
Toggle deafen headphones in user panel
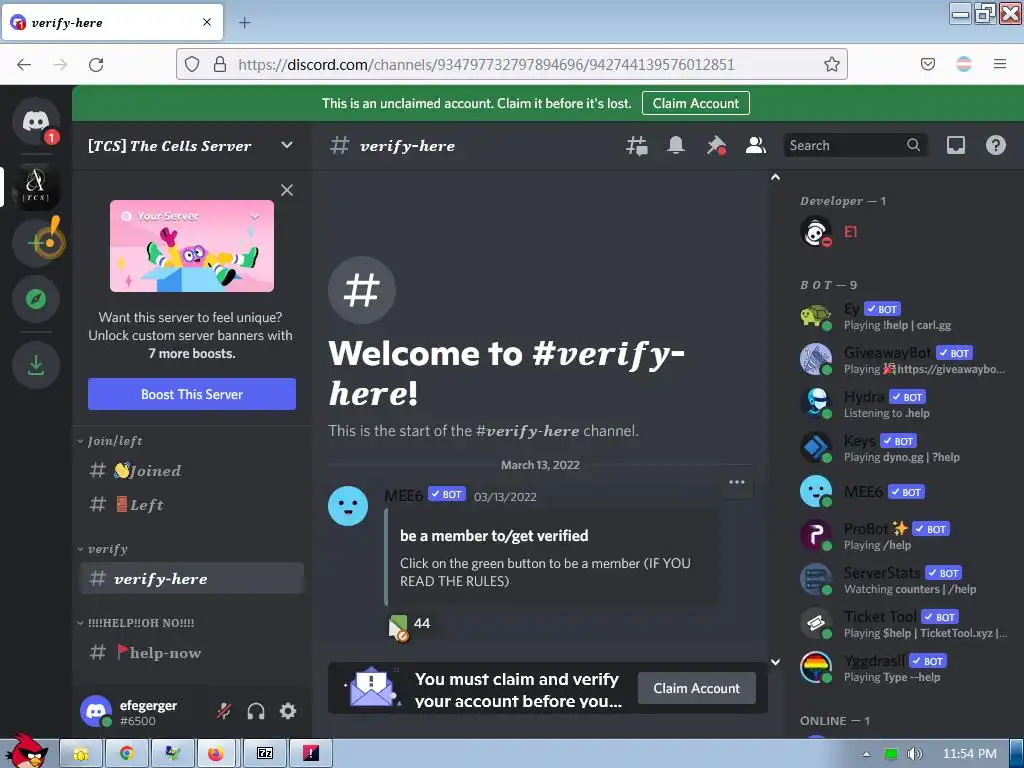tap(256, 711)
